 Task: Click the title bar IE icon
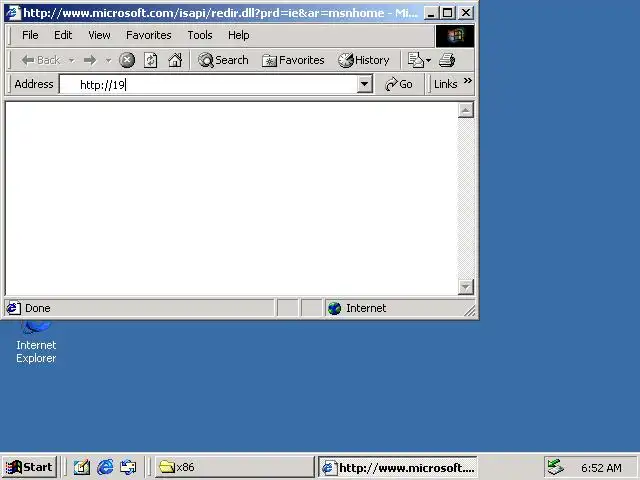13,13
